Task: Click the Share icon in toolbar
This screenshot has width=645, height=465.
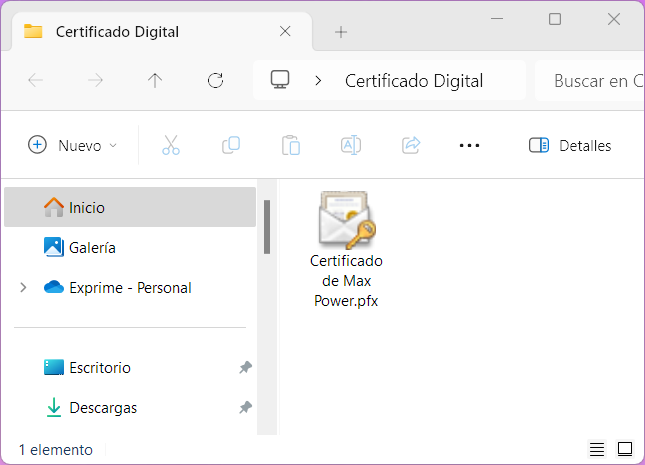Action: point(411,145)
